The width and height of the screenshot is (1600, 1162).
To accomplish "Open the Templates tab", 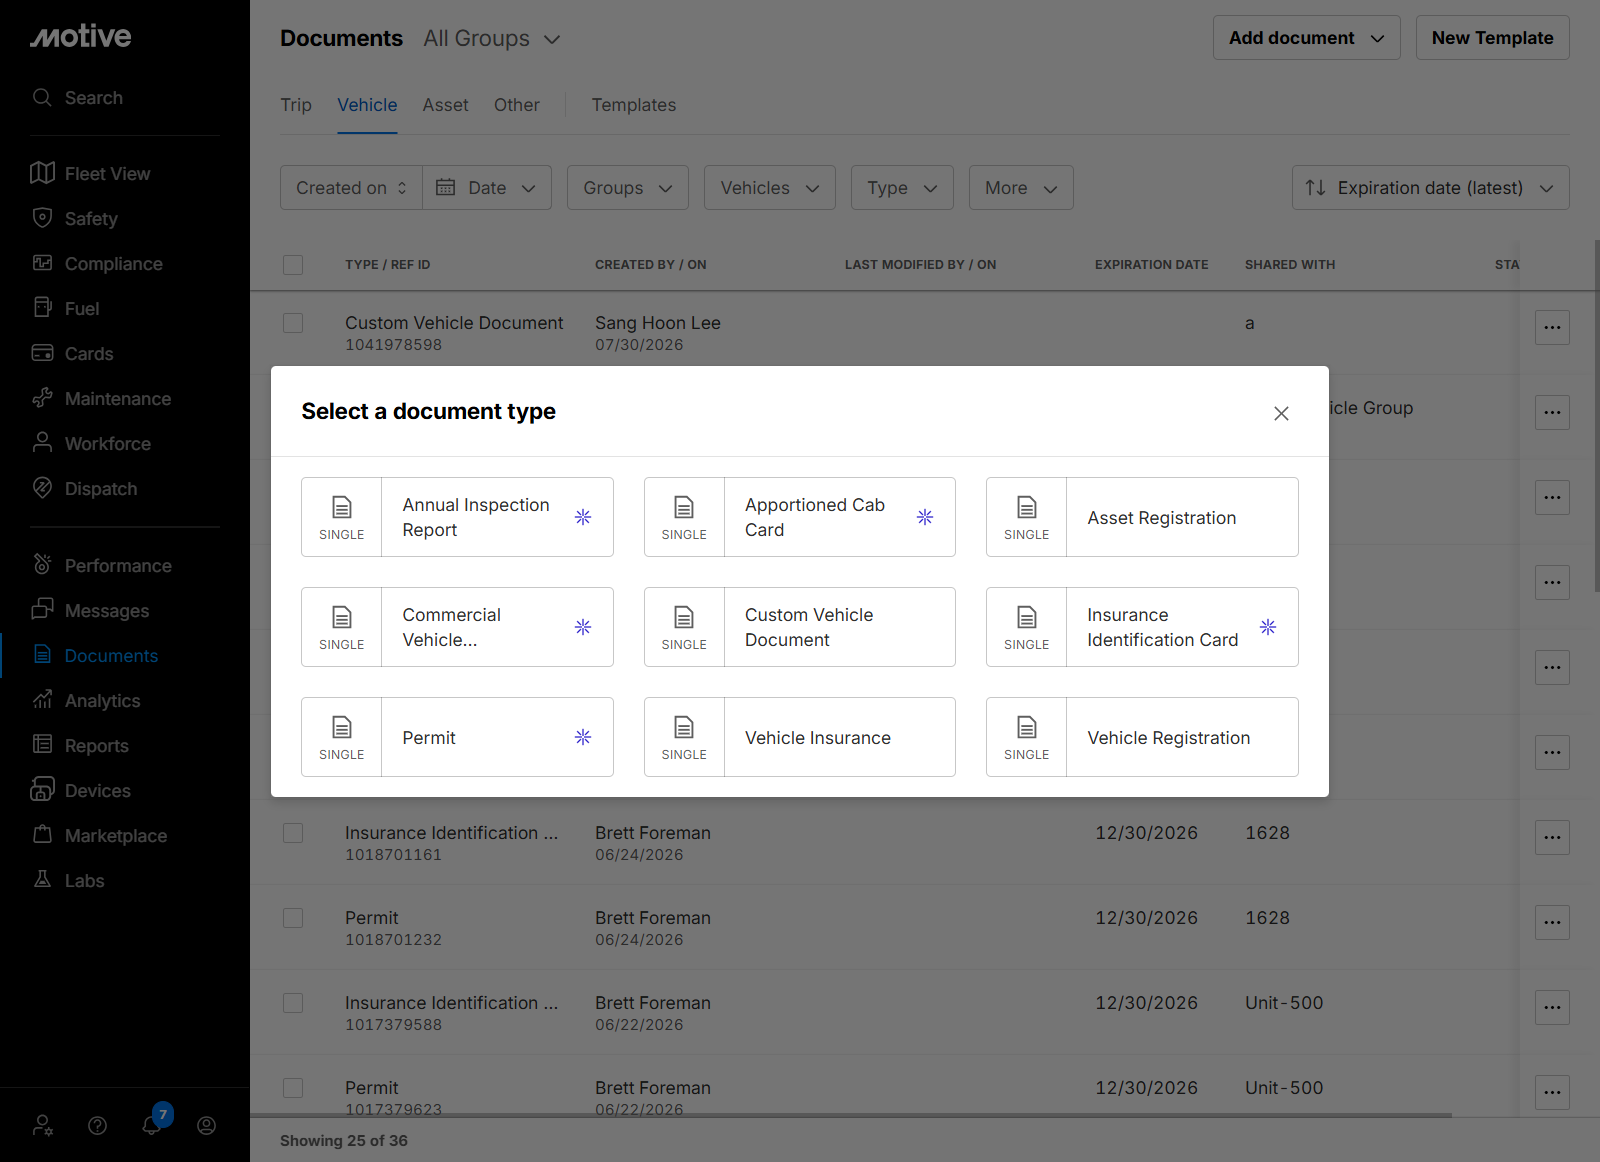I will coord(634,105).
